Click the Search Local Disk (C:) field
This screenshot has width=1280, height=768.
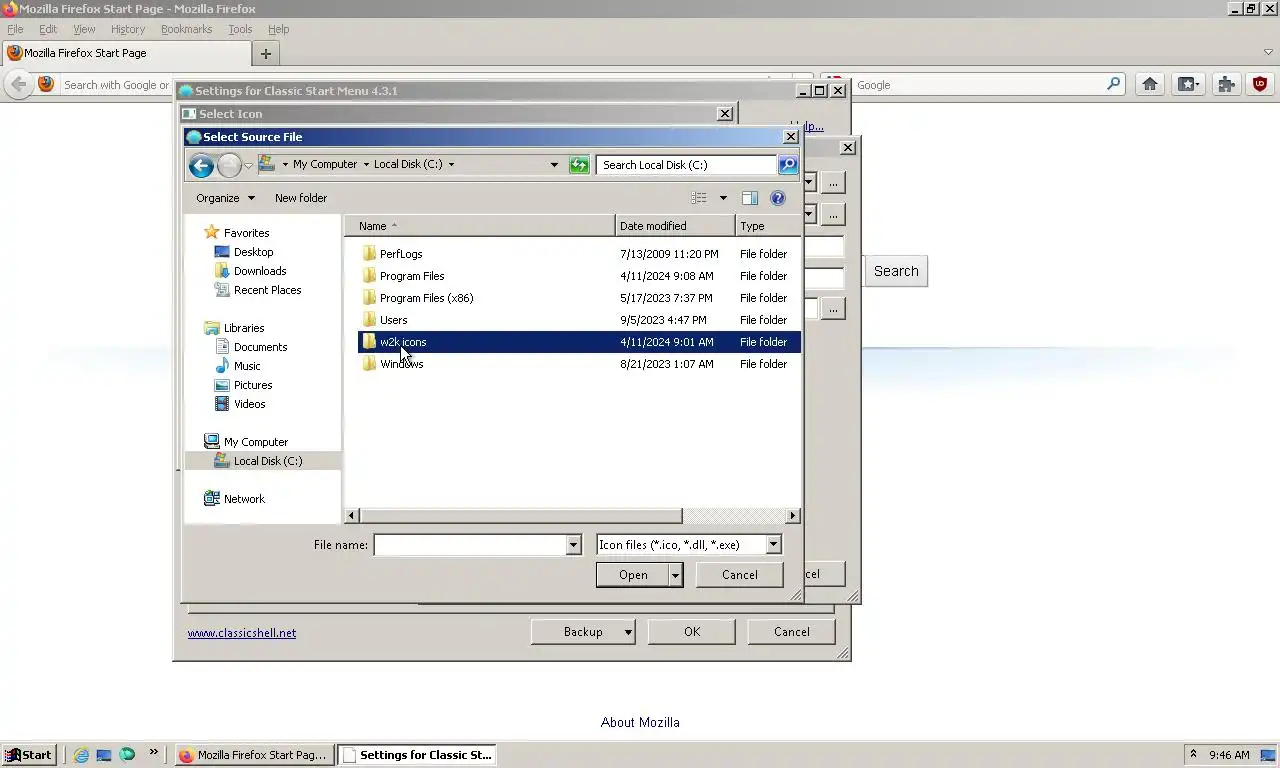pos(686,165)
